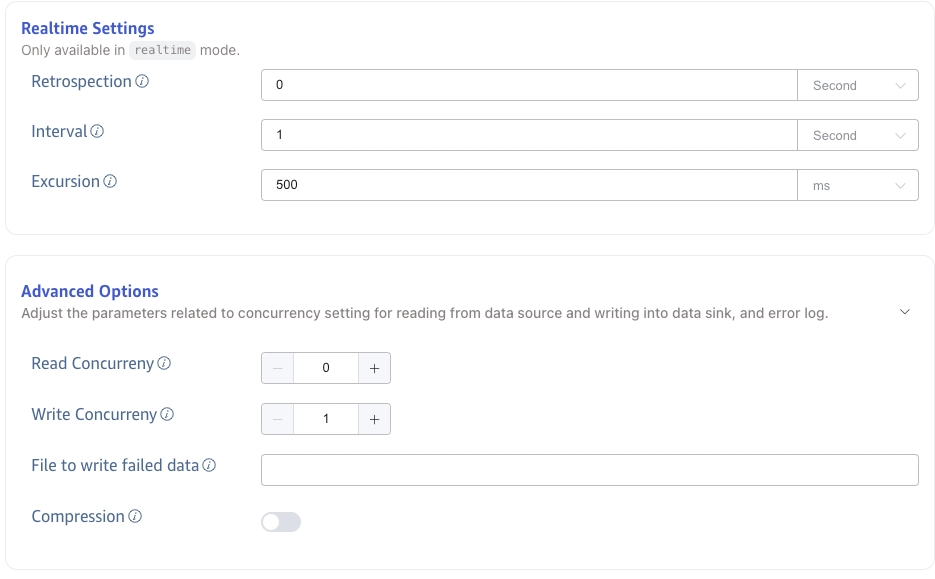Decrease Write Concurreny with minus button

click(278, 419)
